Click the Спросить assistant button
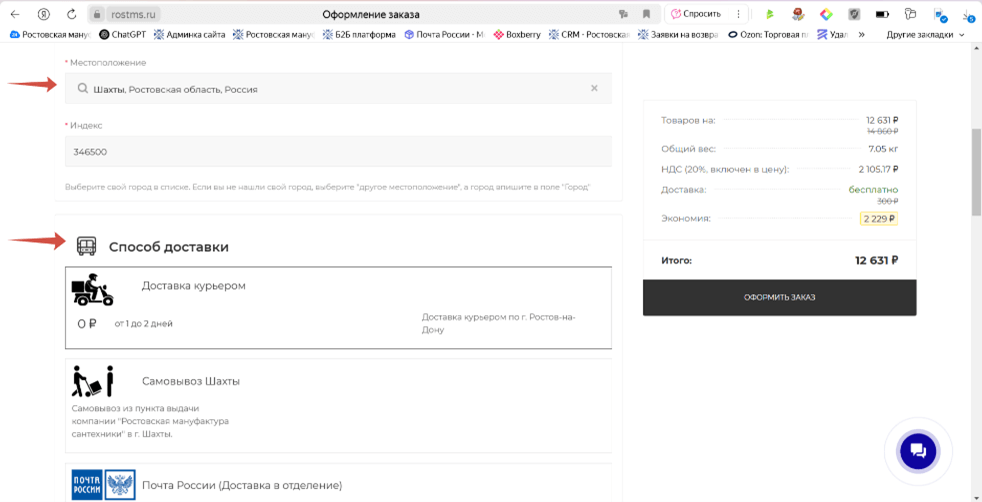Viewport: 982px width, 502px height. click(x=696, y=14)
